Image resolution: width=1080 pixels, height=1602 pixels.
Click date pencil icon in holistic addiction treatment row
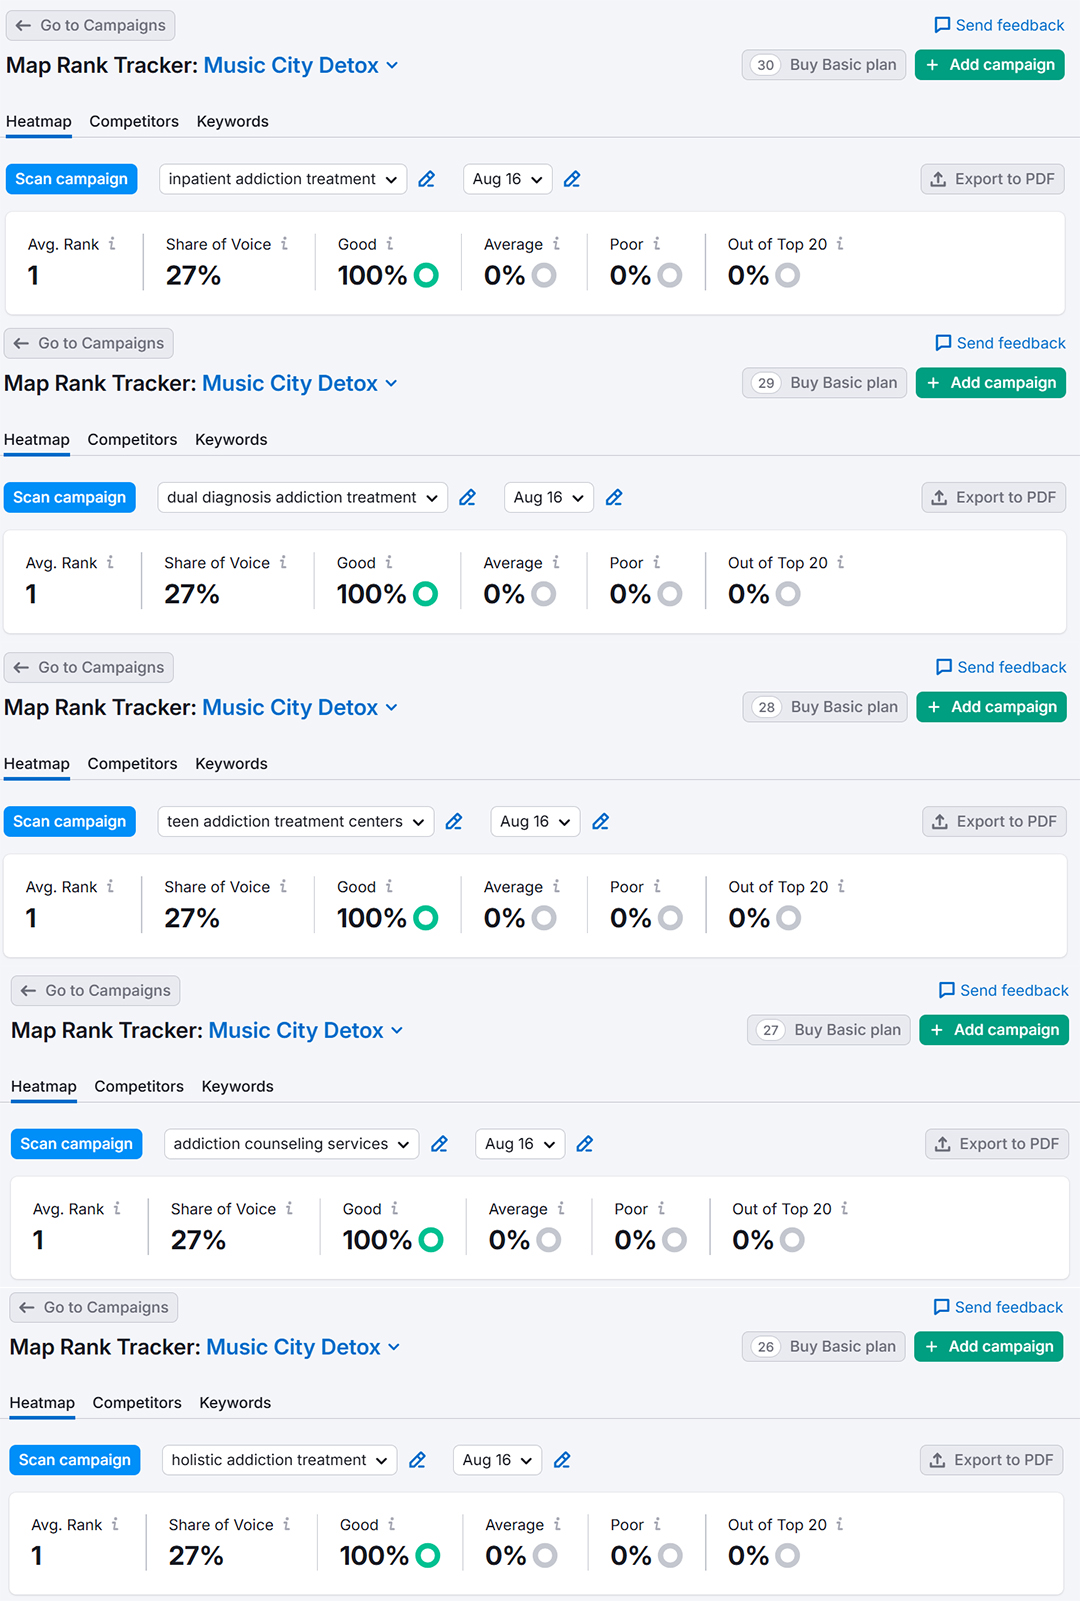563,1460
